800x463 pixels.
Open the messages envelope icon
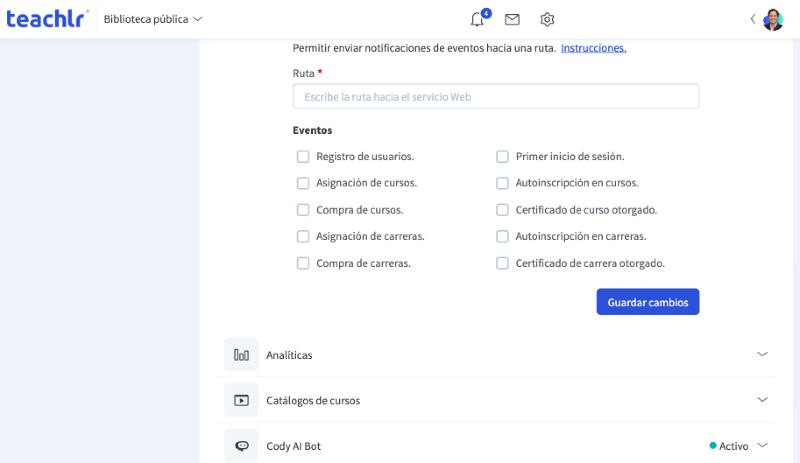(x=512, y=19)
